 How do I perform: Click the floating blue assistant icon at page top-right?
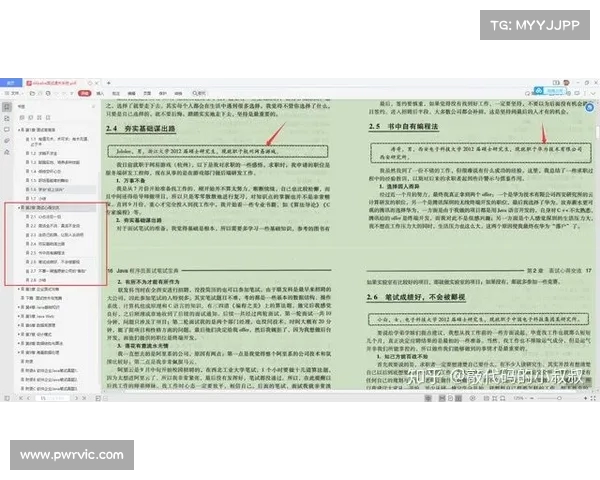tap(590, 108)
